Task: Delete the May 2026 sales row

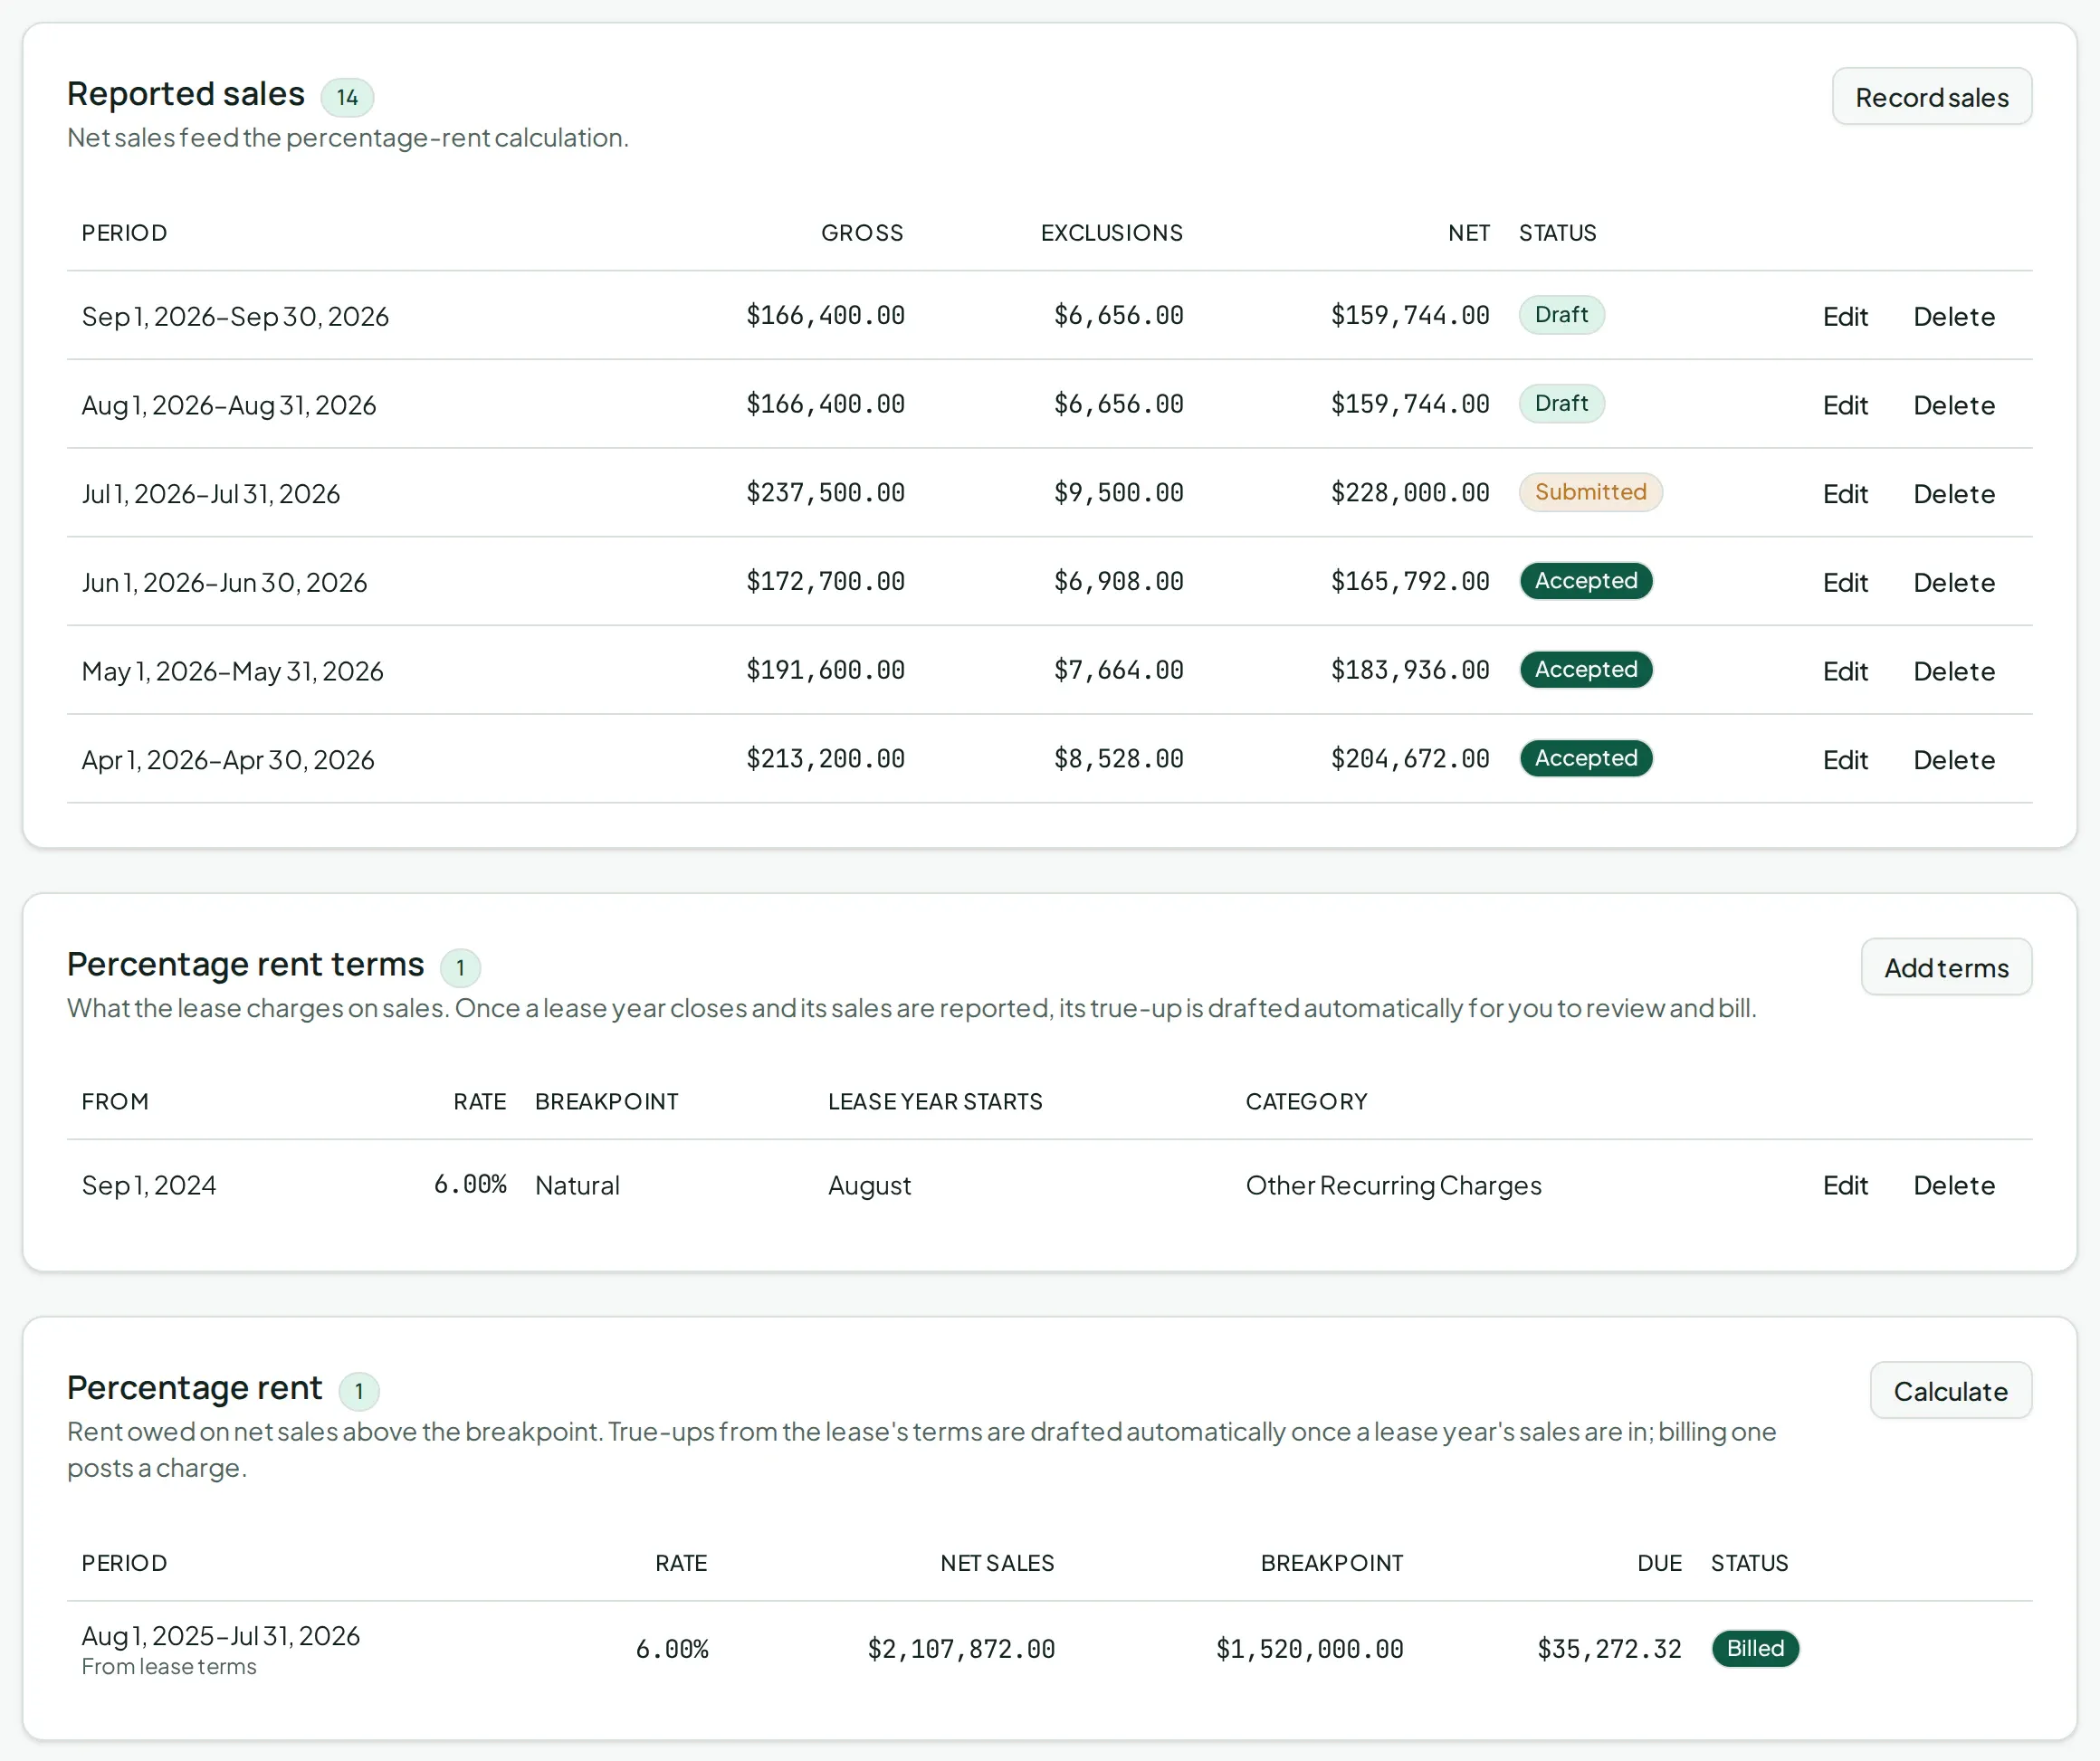Action: pos(1954,671)
